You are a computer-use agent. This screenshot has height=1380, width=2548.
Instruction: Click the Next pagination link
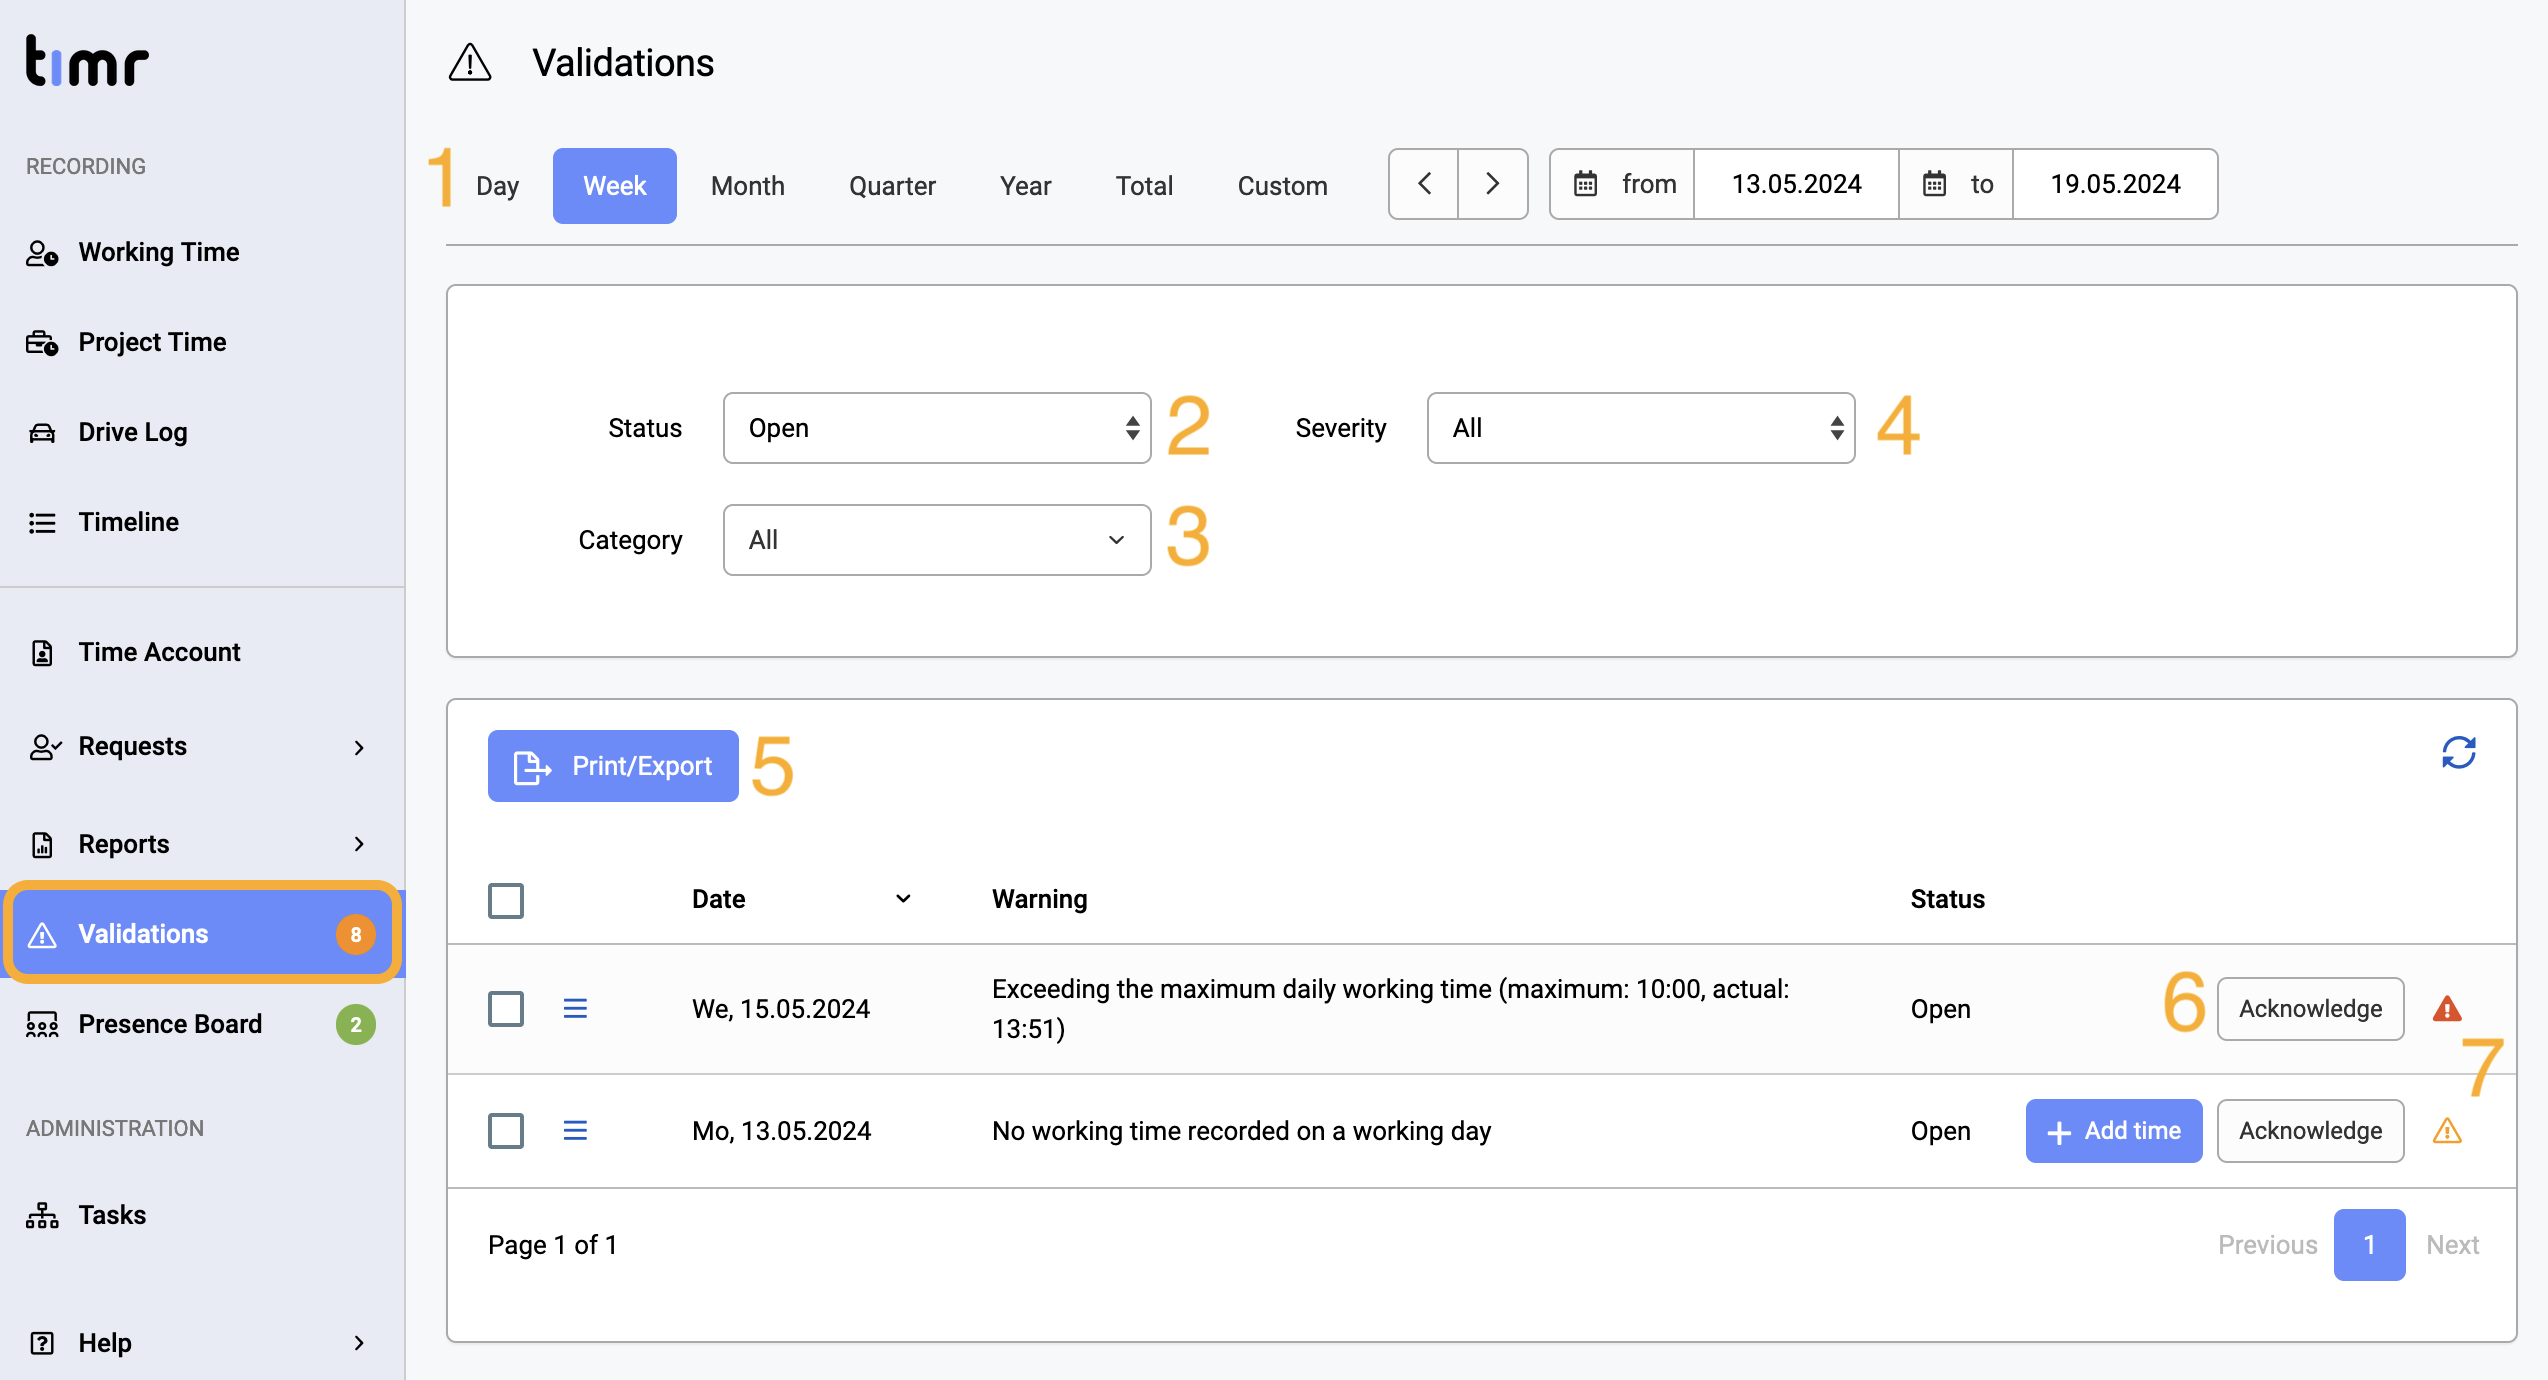(2452, 1245)
